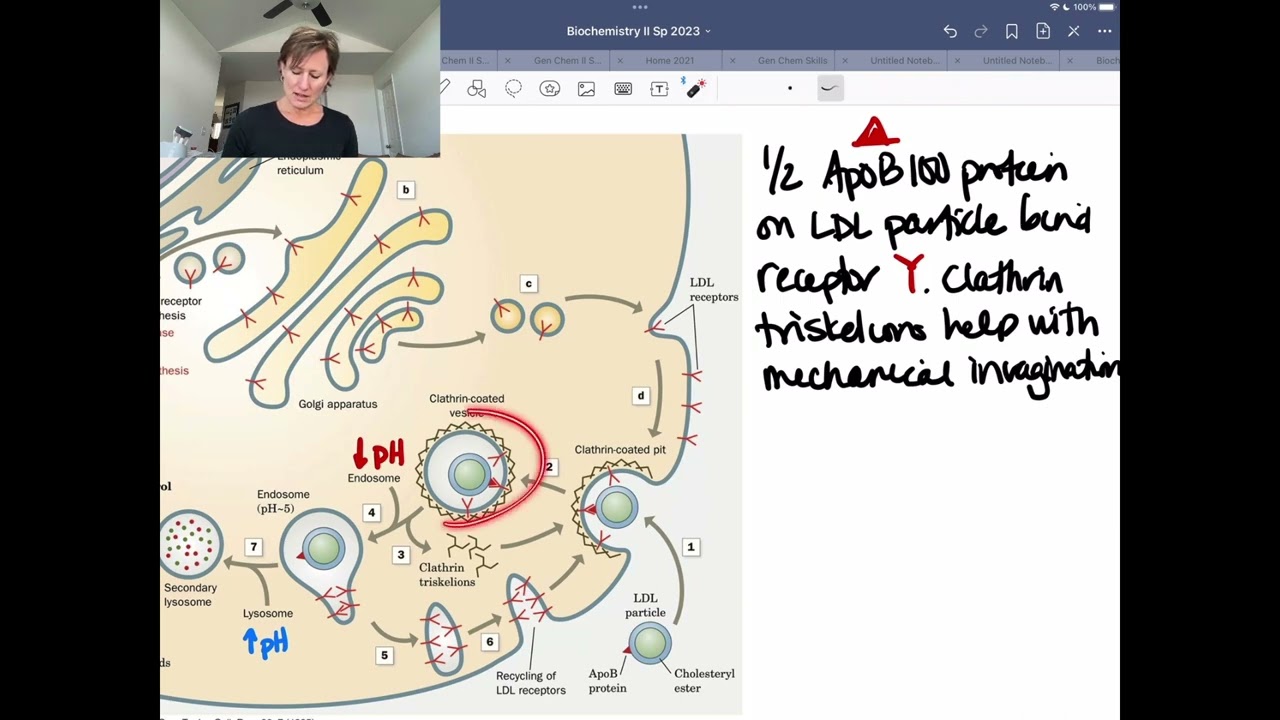Screen dimensions: 1280x720
Task: Switch to the Home 2021 tab
Action: 670,61
